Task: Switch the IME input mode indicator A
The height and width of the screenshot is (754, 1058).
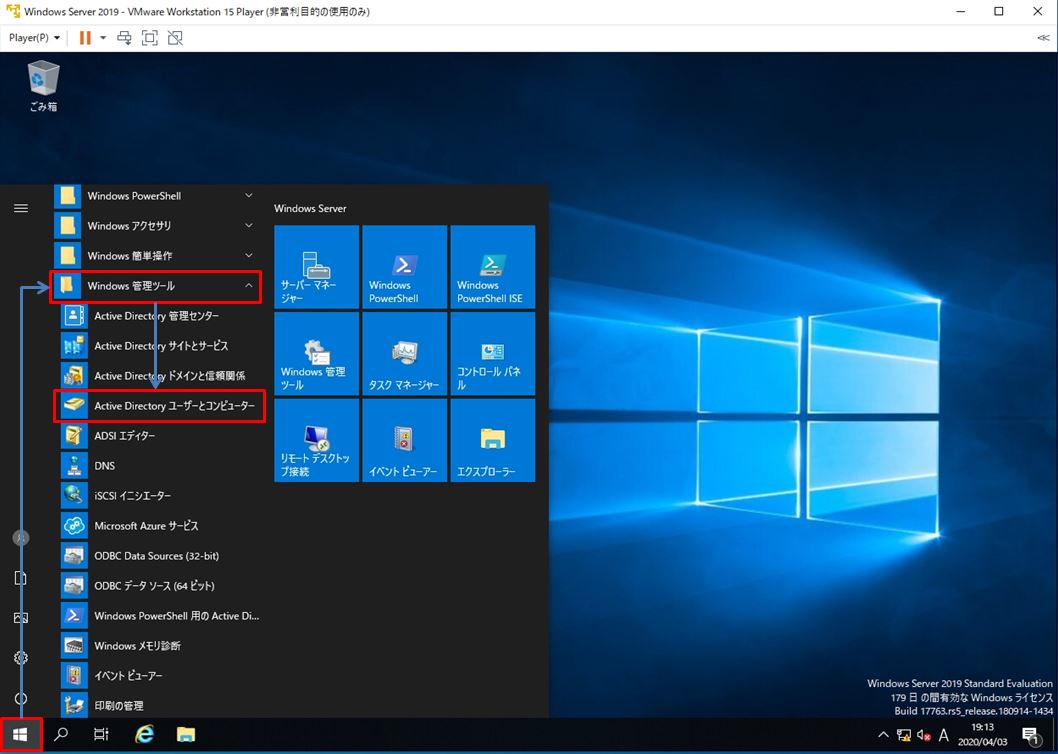Action: point(944,735)
